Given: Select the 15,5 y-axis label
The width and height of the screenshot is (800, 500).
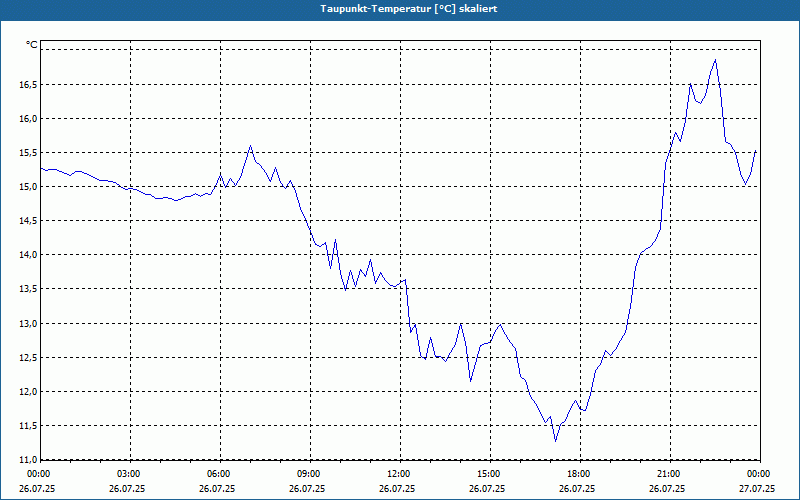Looking at the screenshot, I should [29, 153].
